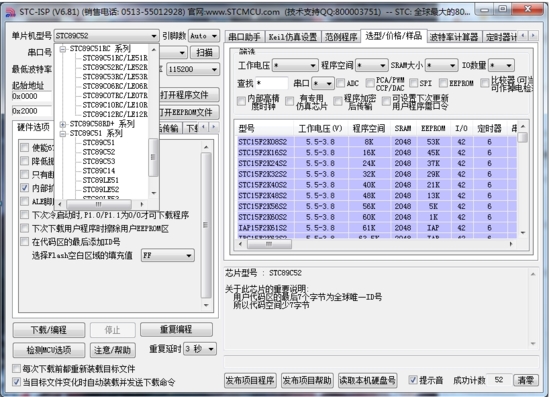Switch to the 范例程序 tab

point(341,37)
